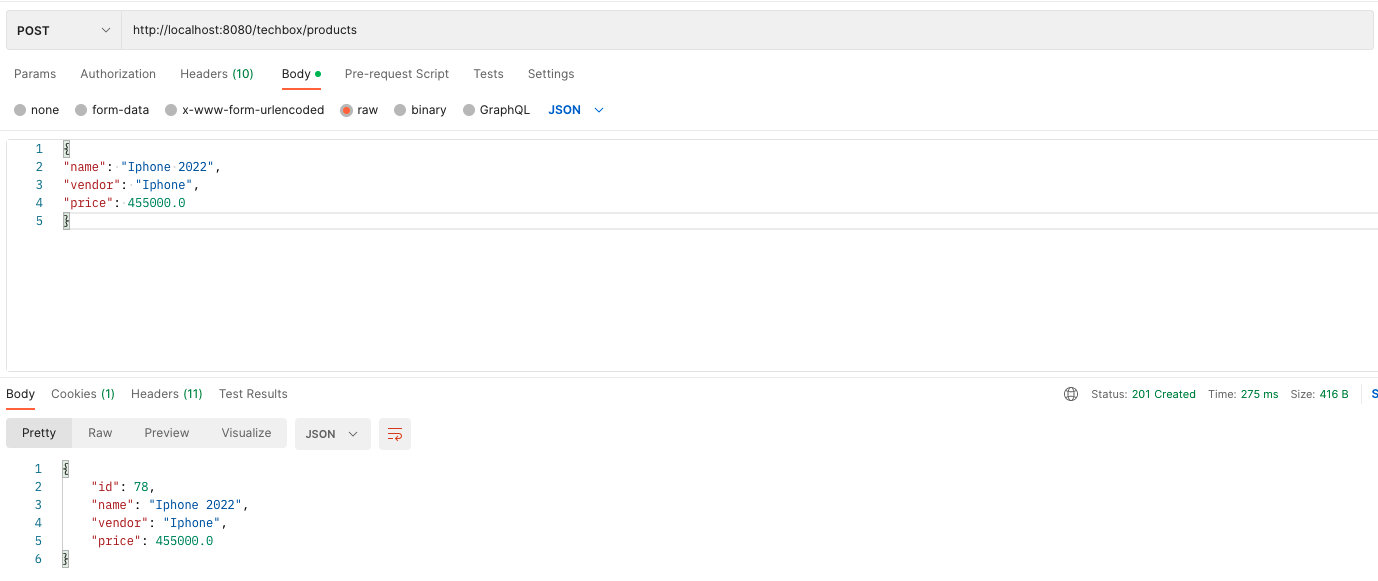Image resolution: width=1378 pixels, height=581 pixels.
Task: Click the closing brace in request editor
Action: click(x=67, y=221)
